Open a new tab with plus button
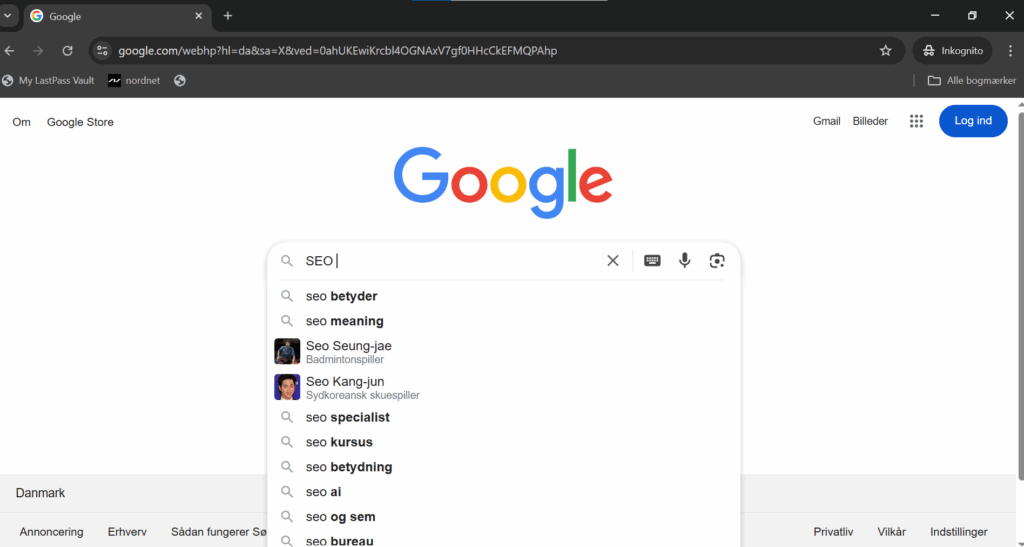This screenshot has width=1024, height=547. pyautogui.click(x=227, y=16)
